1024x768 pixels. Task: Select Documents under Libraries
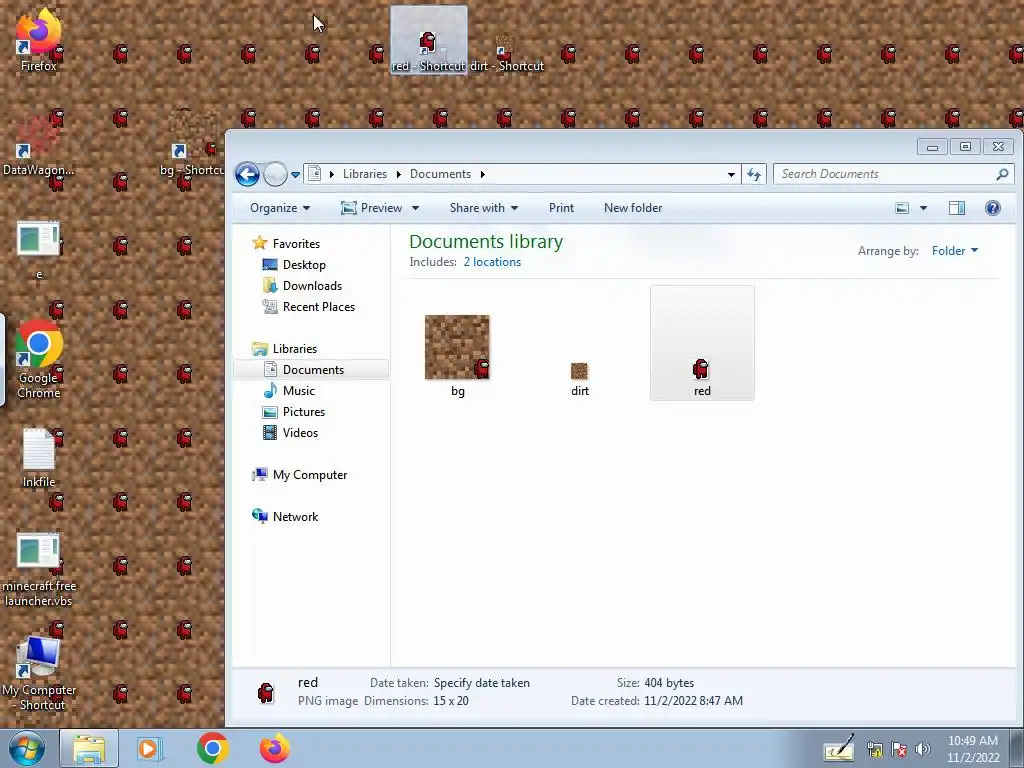click(x=312, y=370)
